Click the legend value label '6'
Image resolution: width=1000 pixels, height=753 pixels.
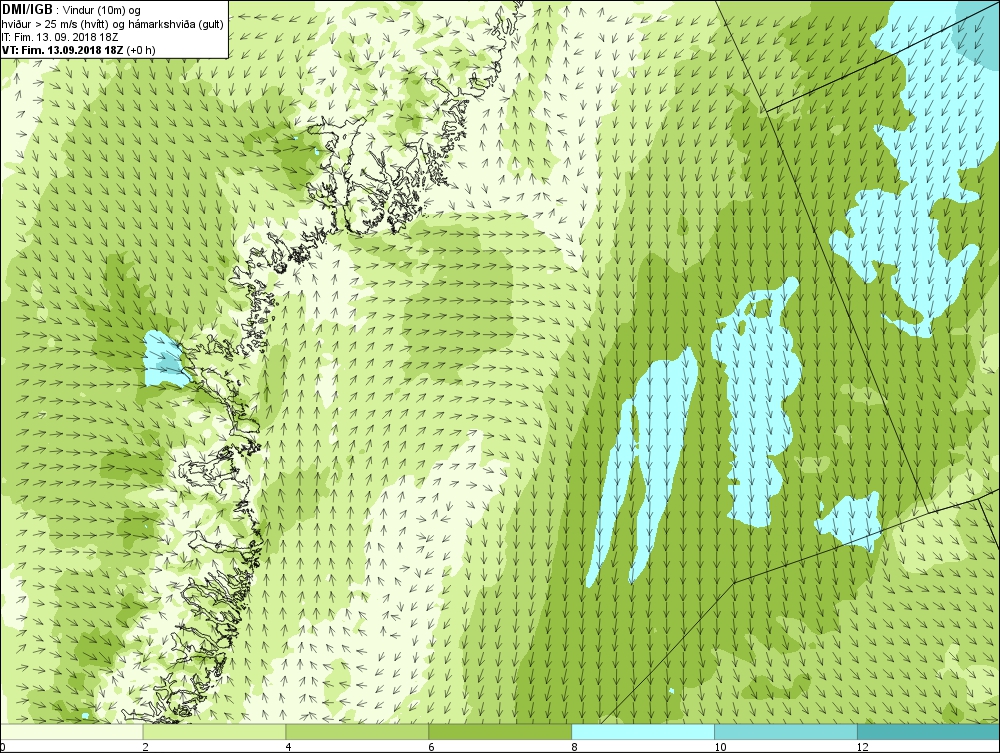pos(431,747)
